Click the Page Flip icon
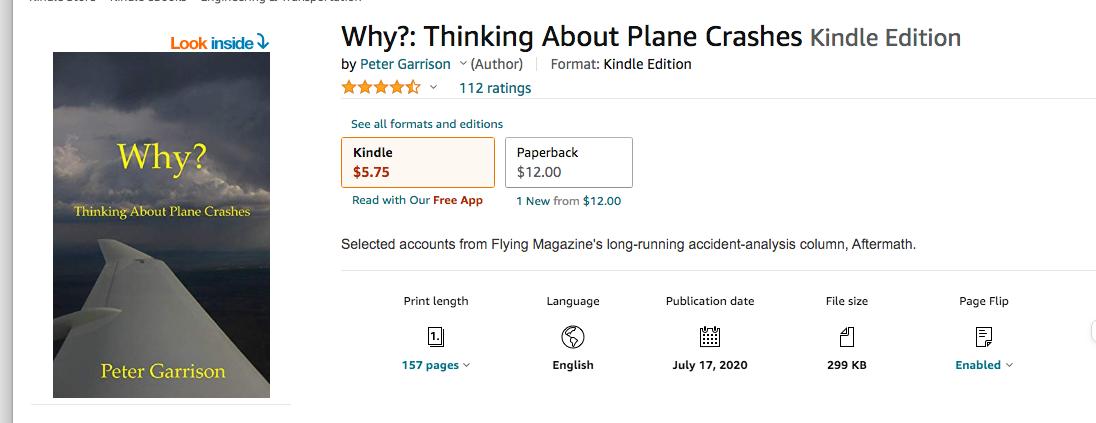Image resolution: width=1096 pixels, height=423 pixels. click(984, 336)
